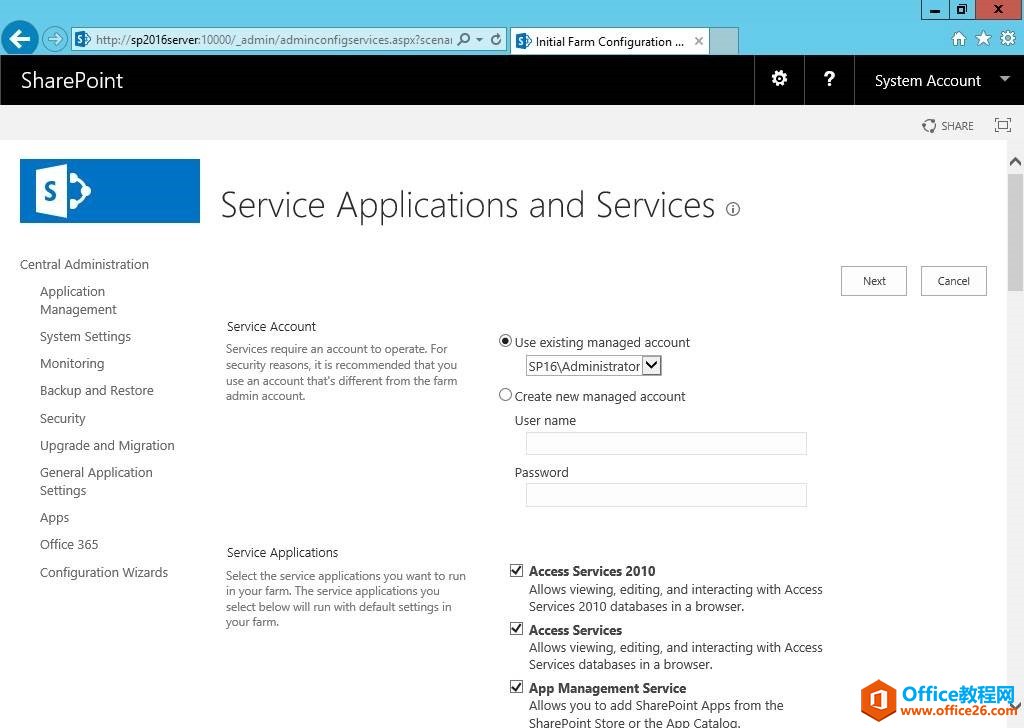
Task: Click inside the User name field
Action: (666, 444)
